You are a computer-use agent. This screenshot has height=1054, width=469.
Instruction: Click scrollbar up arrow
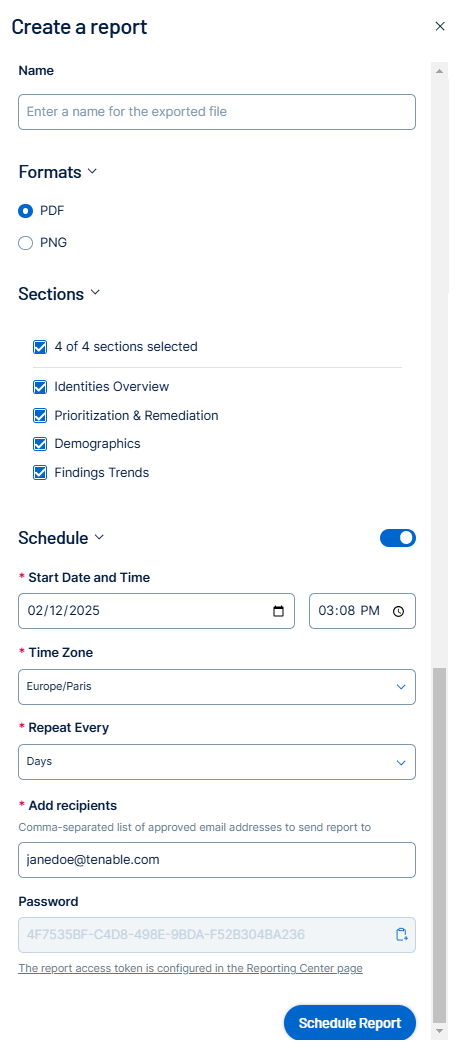(x=439, y=71)
